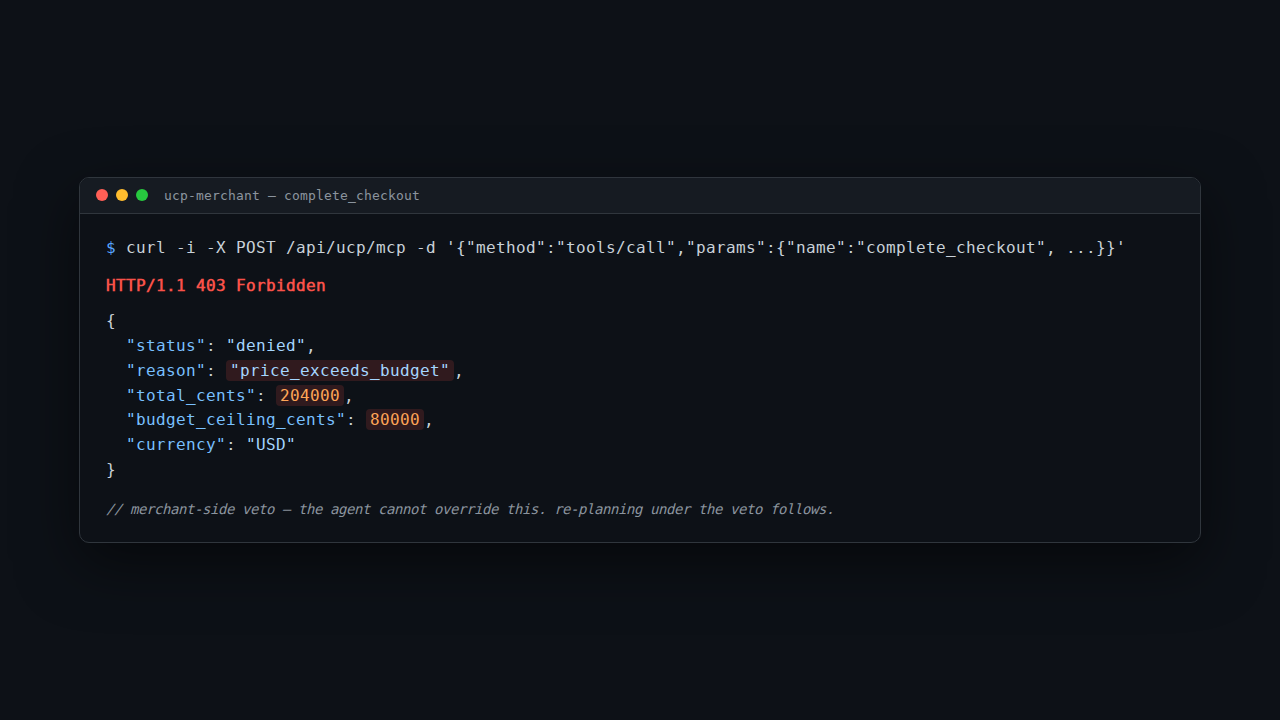This screenshot has width=1280, height=720.
Task: Minimize the terminal using the yellow button
Action: 122,195
